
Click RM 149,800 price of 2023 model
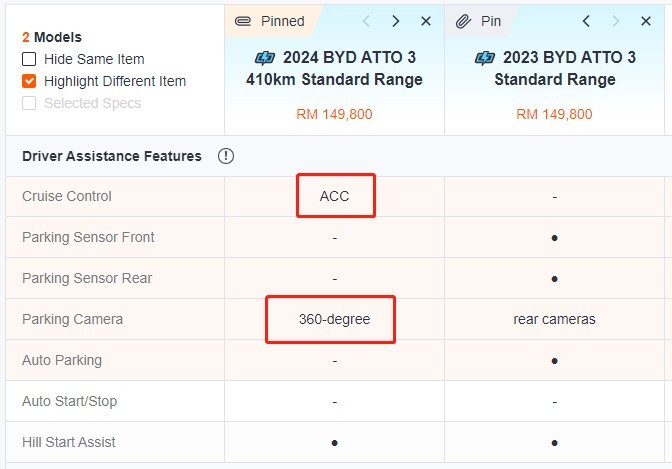point(554,114)
